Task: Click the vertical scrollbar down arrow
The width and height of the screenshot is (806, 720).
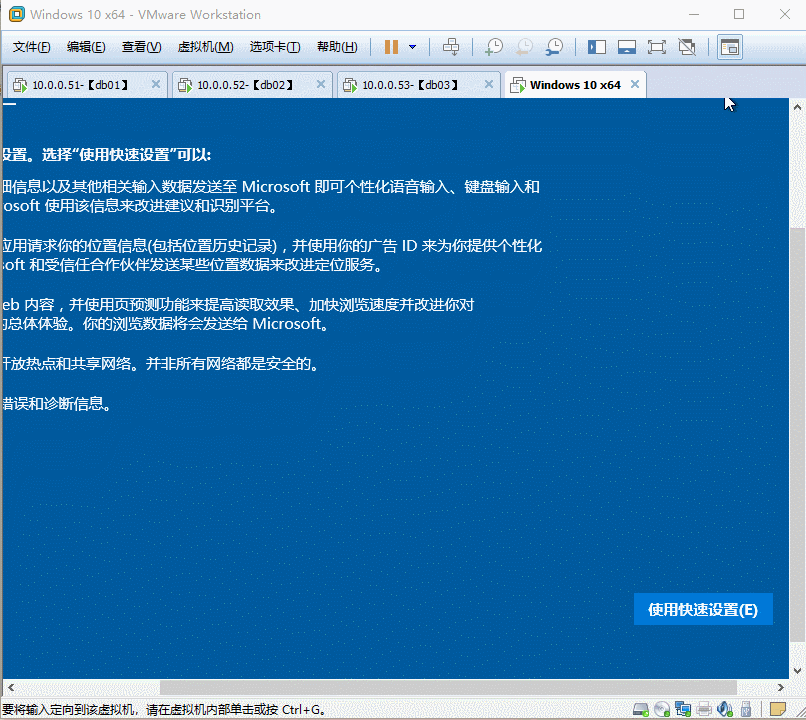Action: coord(797,671)
